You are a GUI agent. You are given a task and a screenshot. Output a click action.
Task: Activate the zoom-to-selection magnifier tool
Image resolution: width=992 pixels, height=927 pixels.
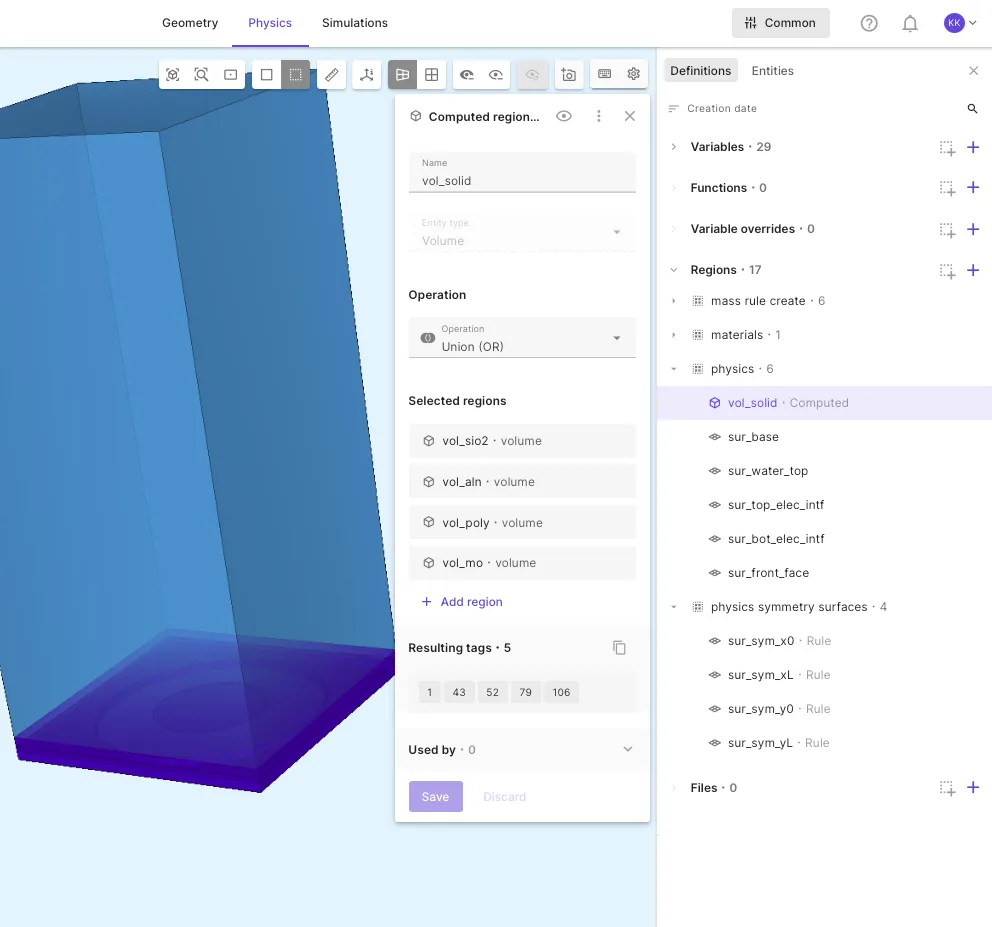coord(201,75)
